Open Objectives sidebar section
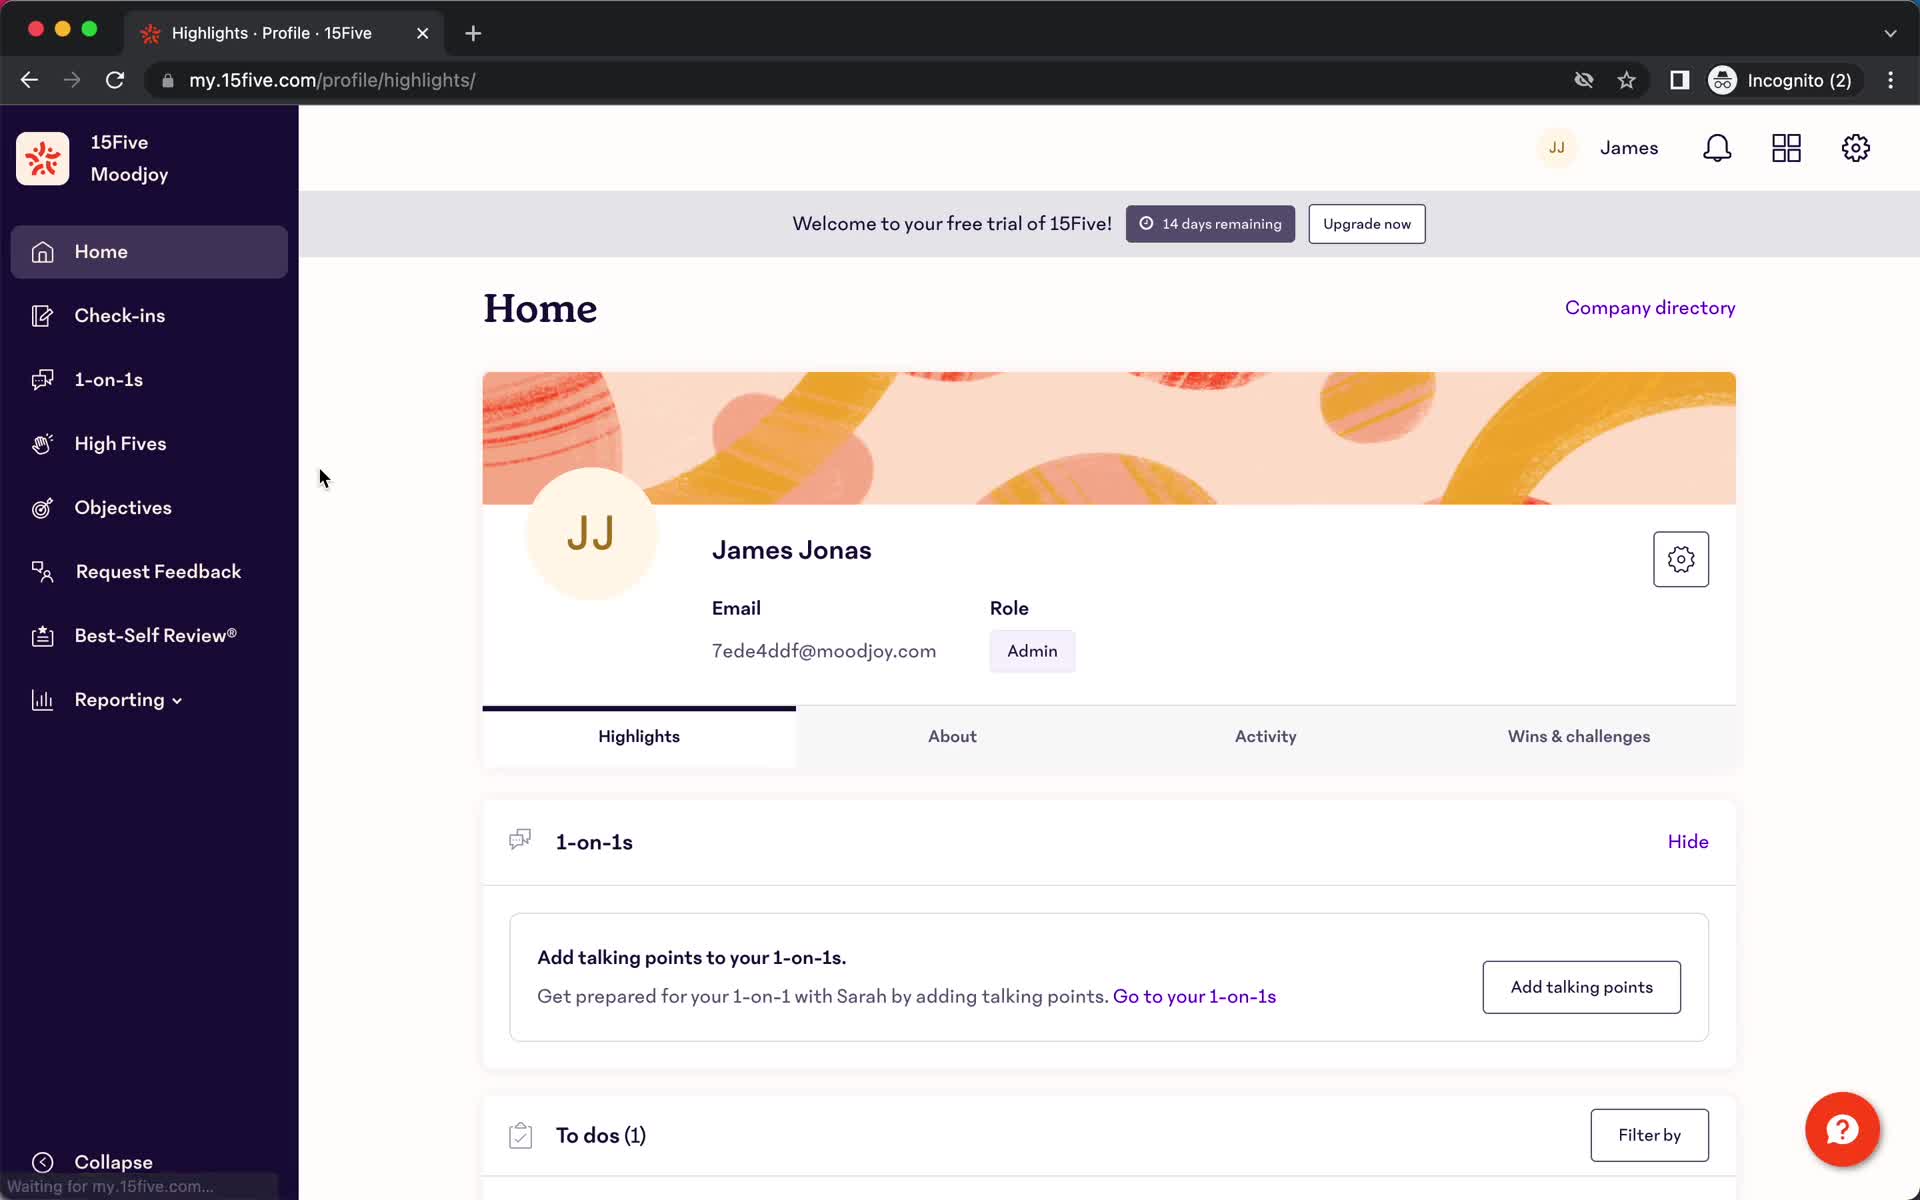Image resolution: width=1920 pixels, height=1200 pixels. click(123, 507)
